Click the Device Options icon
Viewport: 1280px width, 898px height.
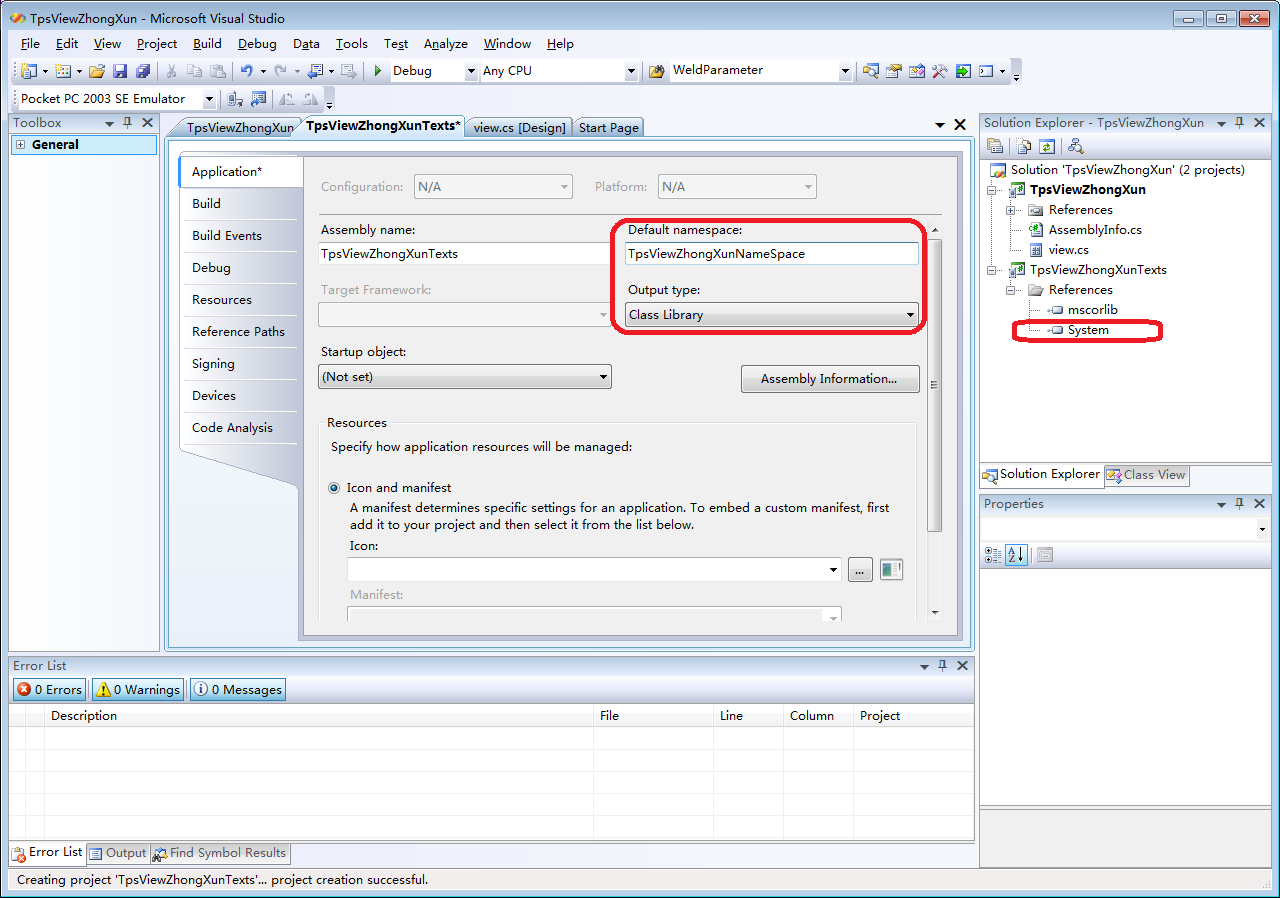coord(259,99)
